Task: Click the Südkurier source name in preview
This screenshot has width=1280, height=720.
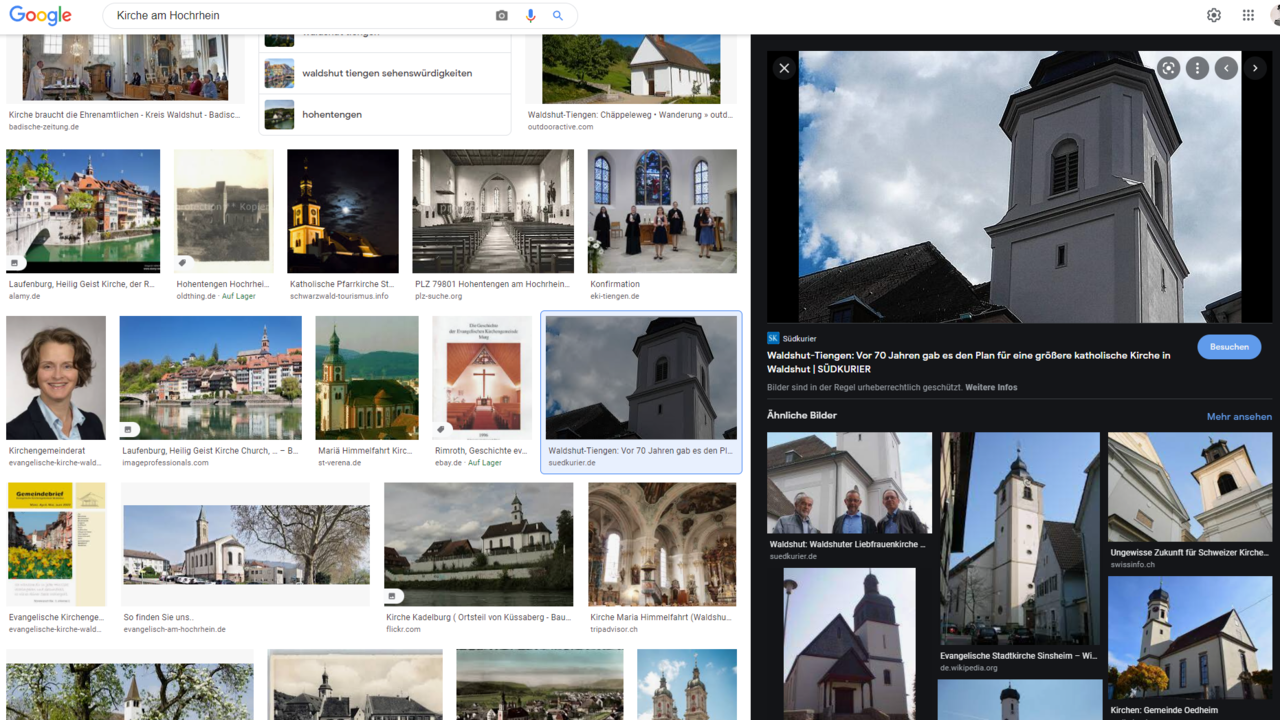Action: coord(799,339)
